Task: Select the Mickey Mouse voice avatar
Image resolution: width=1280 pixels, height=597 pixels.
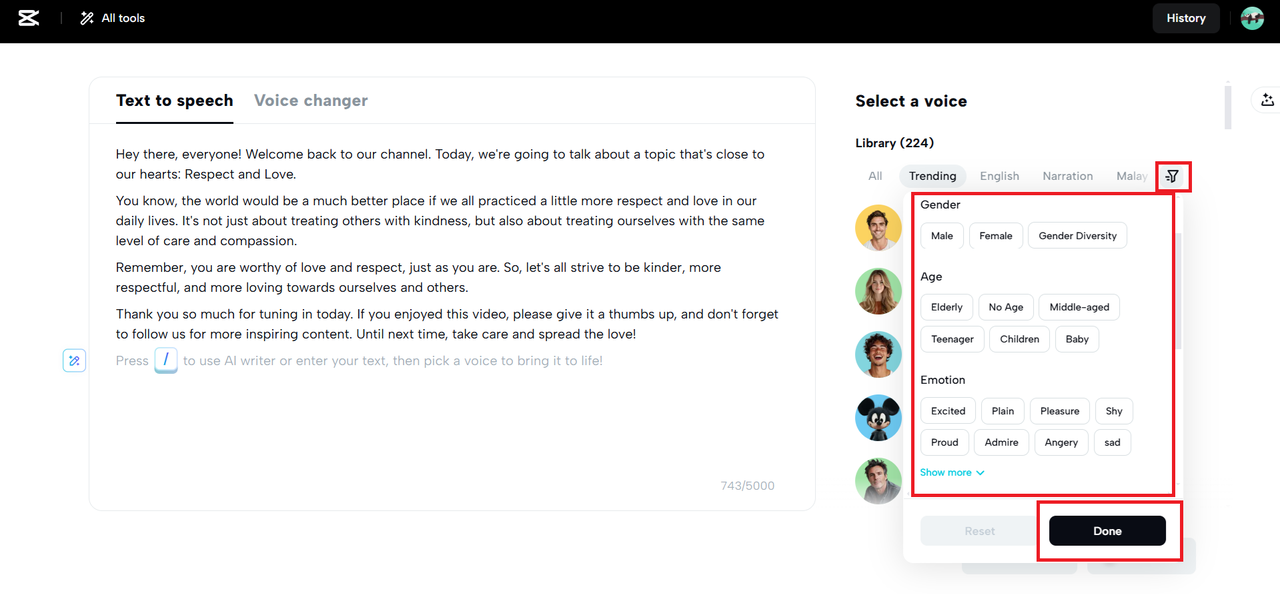Action: [878, 417]
